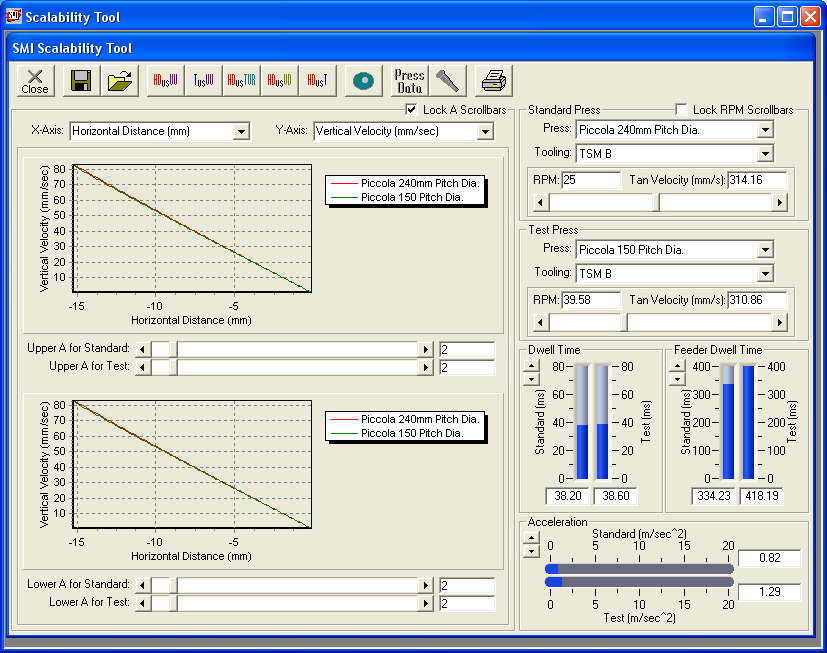Select the HD vs TUR plot icon

coord(242,81)
